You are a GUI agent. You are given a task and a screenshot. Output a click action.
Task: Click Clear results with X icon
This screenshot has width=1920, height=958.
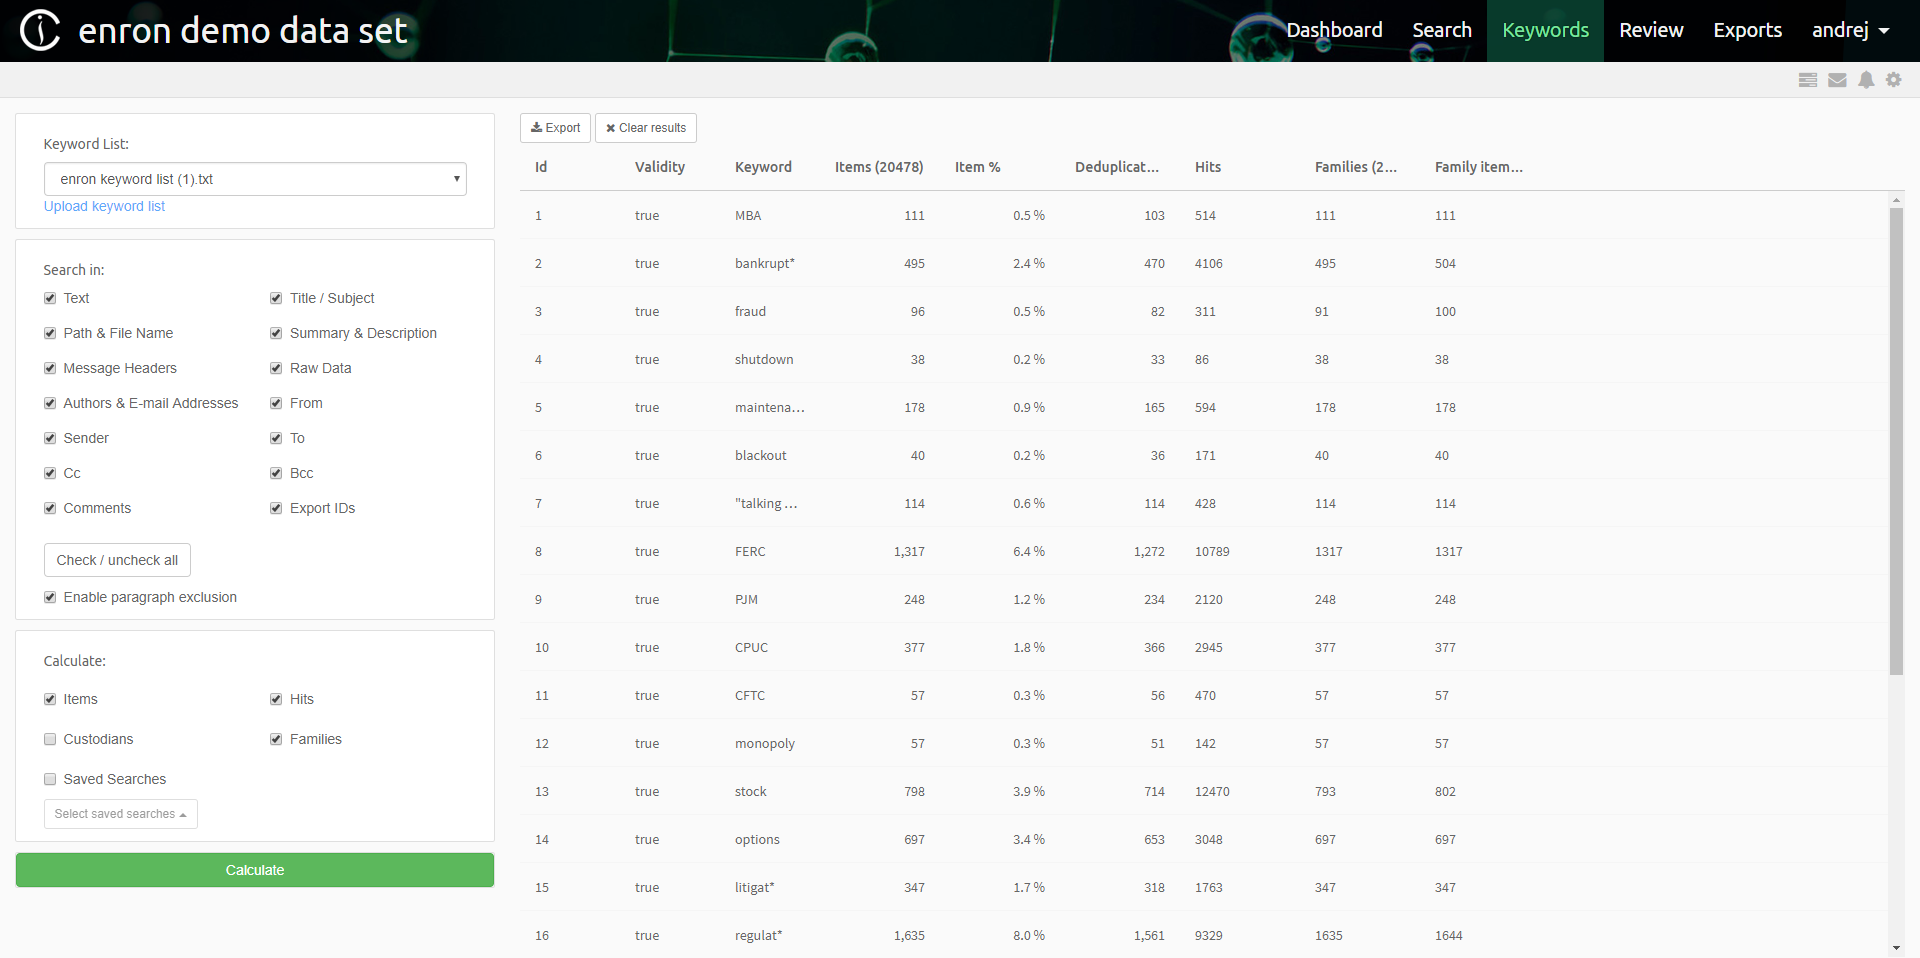pyautogui.click(x=646, y=128)
